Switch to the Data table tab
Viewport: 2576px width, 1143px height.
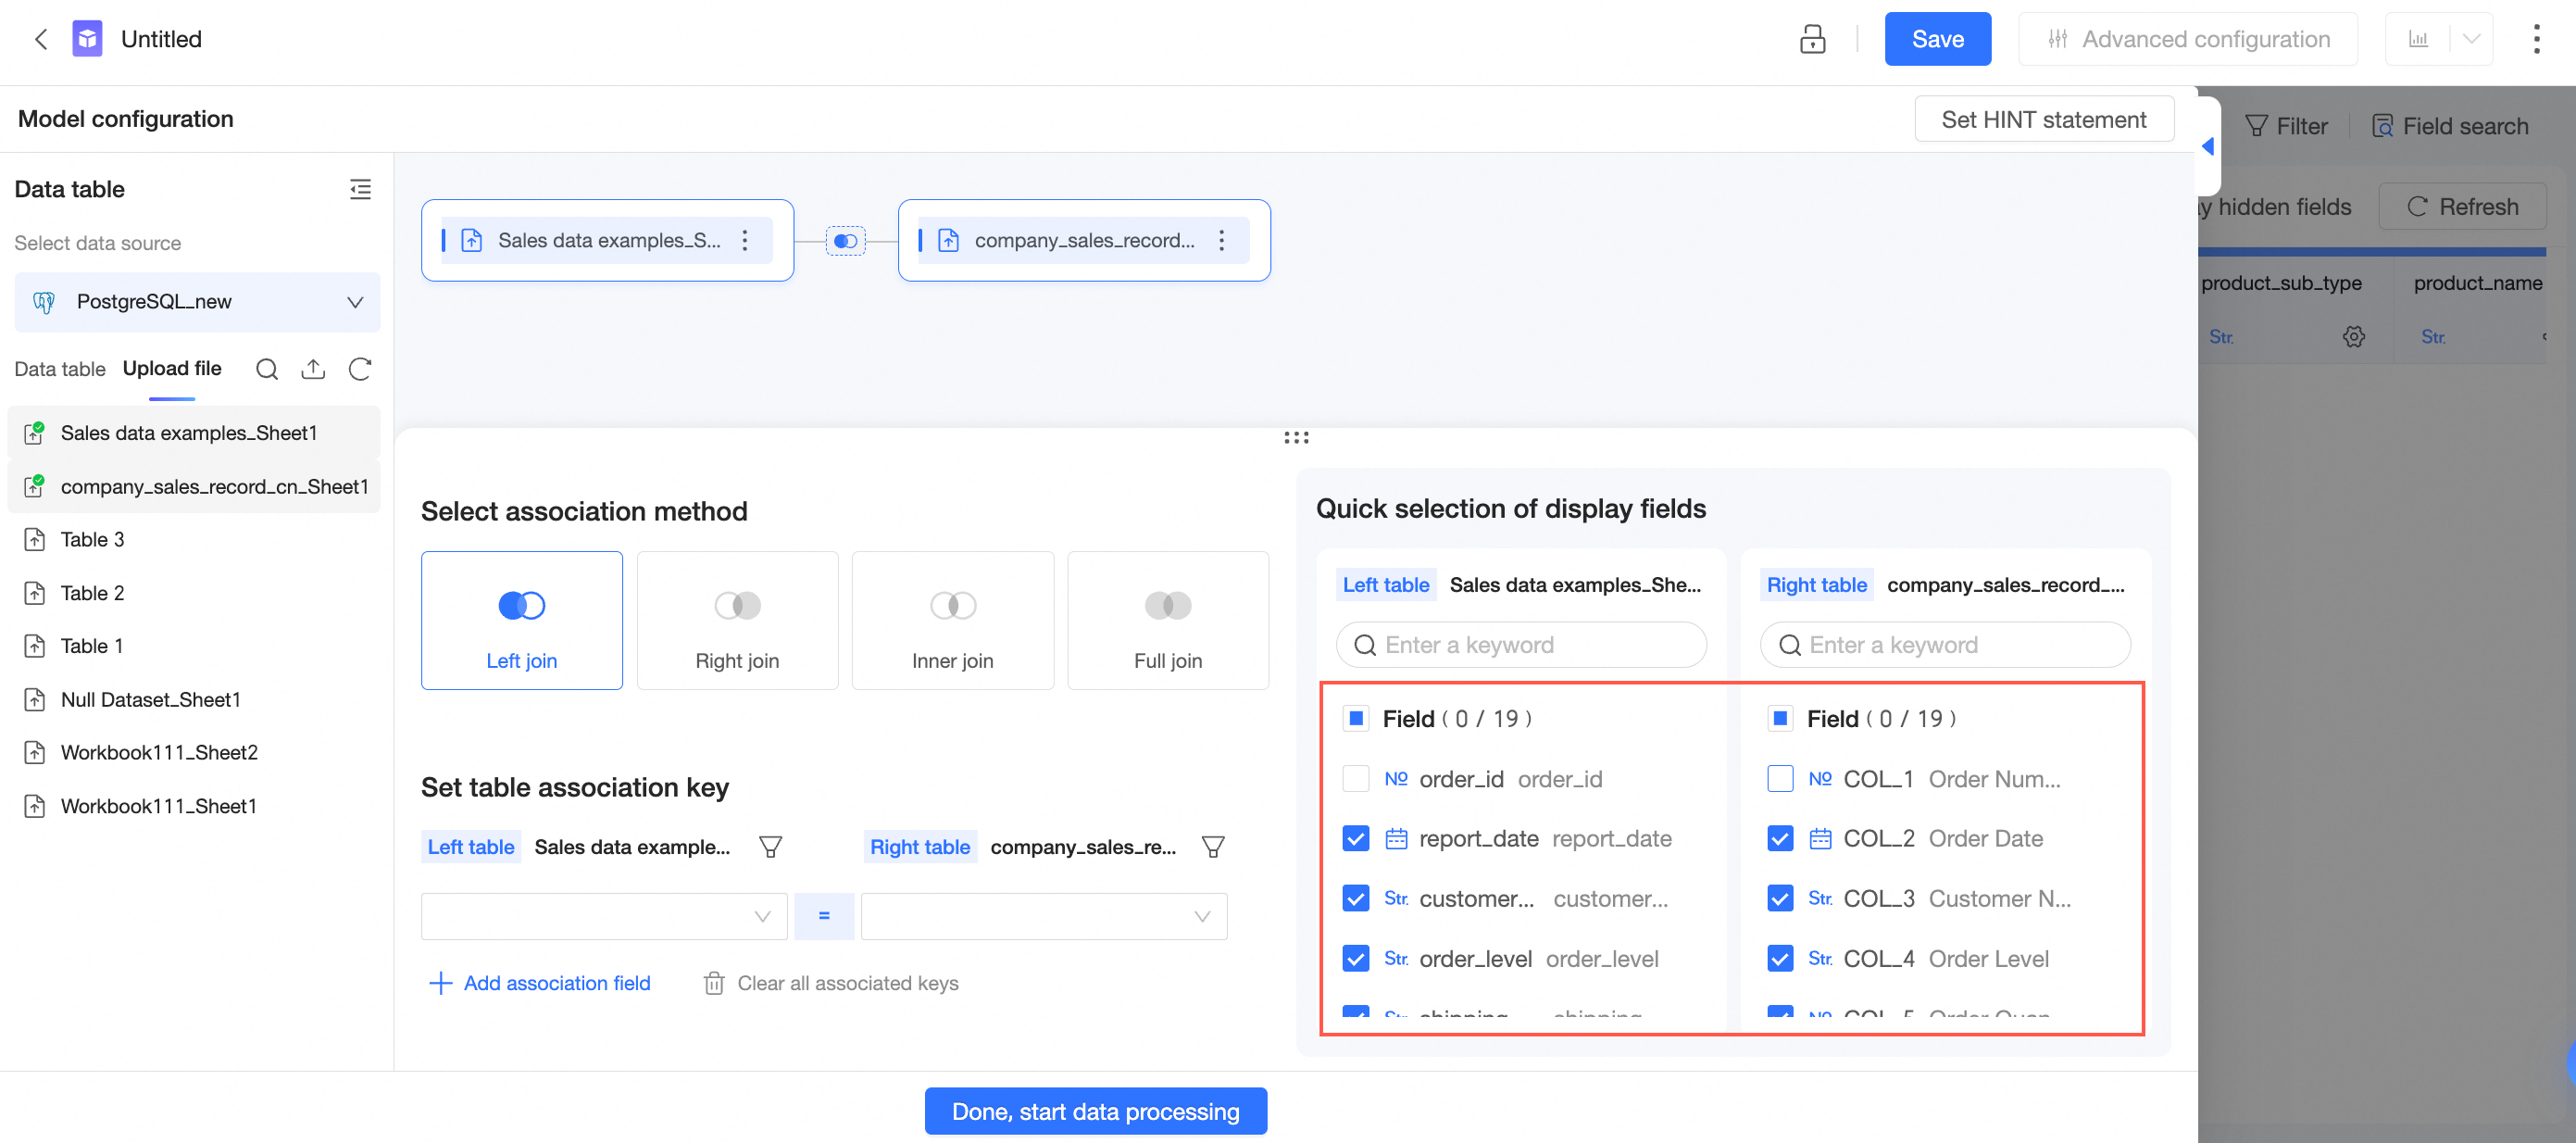pyautogui.click(x=59, y=369)
